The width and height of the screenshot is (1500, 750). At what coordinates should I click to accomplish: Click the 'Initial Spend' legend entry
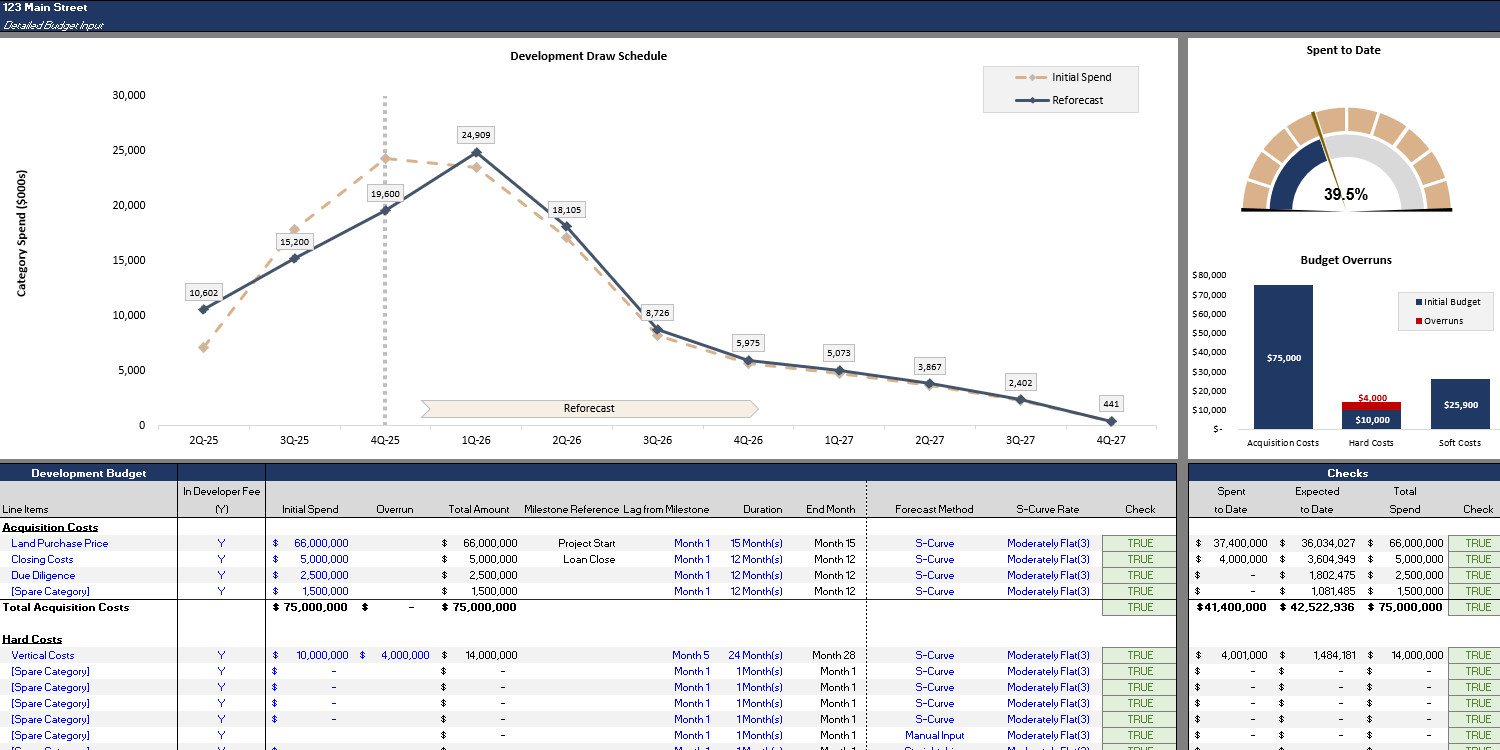tap(1062, 77)
